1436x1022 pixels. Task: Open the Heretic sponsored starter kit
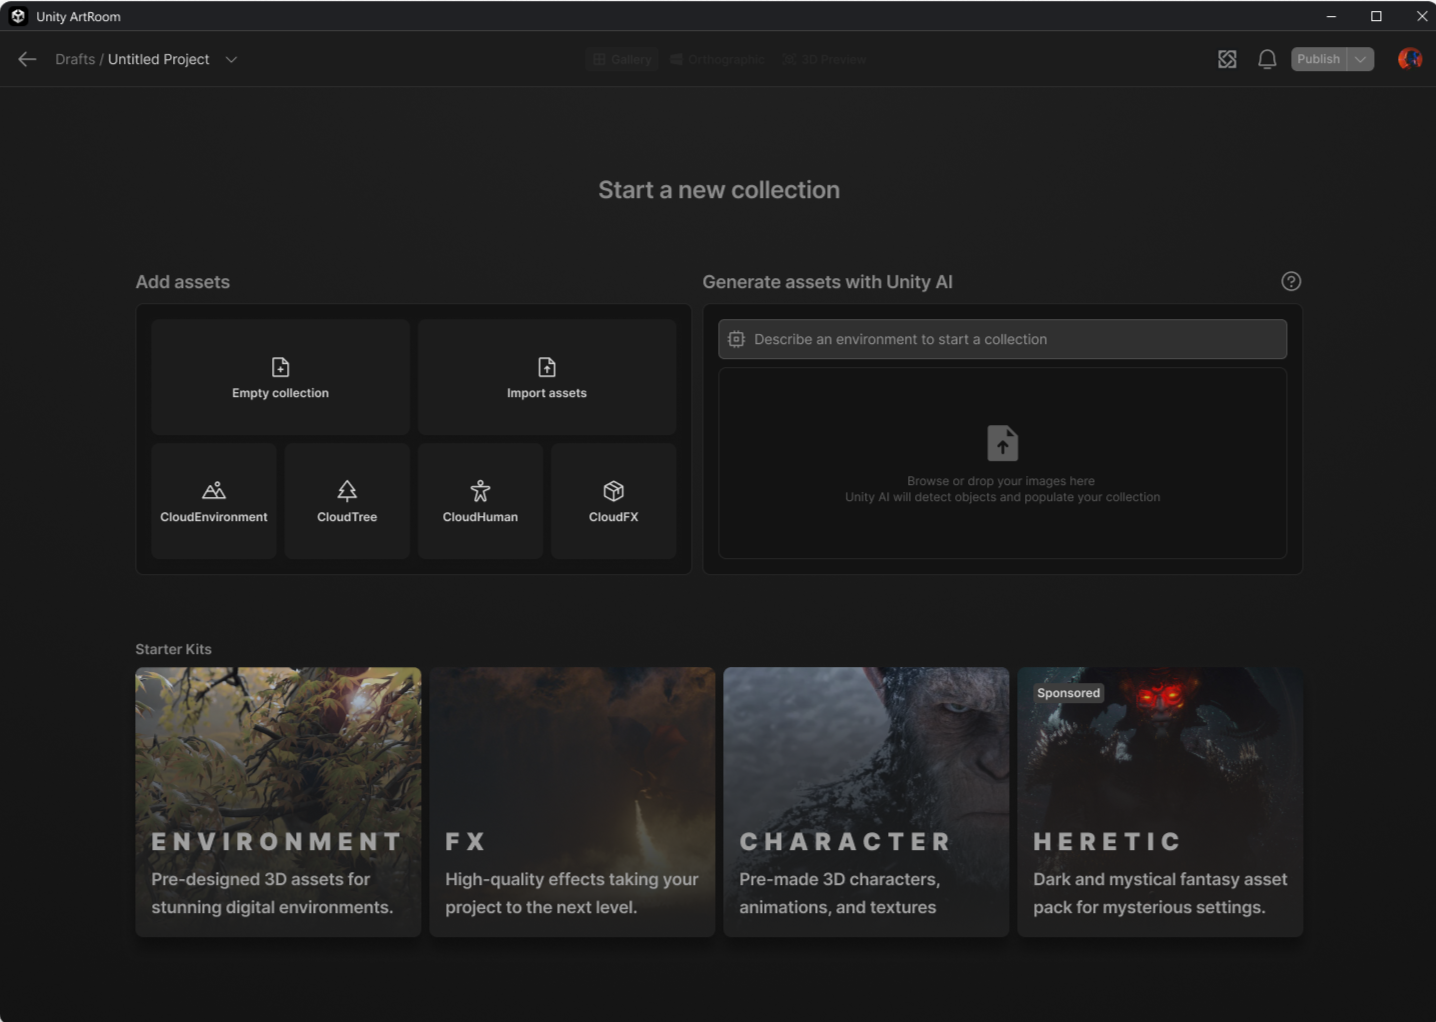tap(1159, 802)
